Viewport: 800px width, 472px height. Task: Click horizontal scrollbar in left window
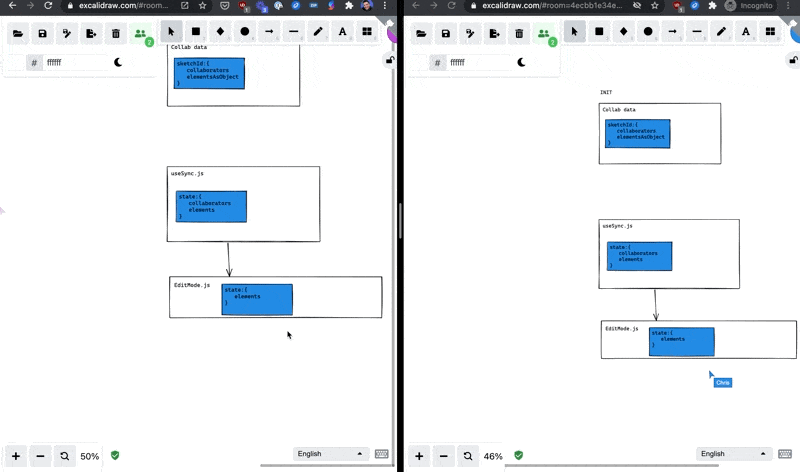pyautogui.click(x=327, y=465)
